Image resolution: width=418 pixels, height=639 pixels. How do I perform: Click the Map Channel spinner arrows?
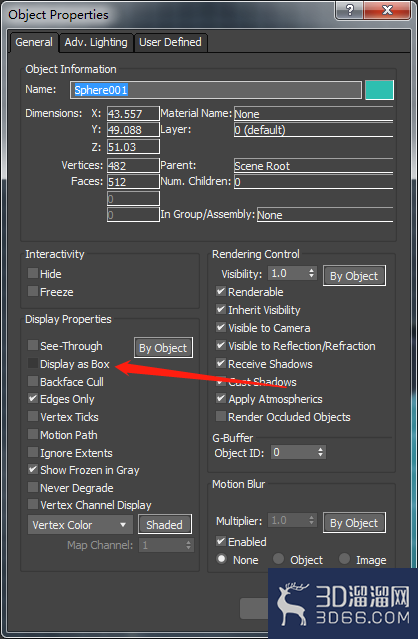189,545
